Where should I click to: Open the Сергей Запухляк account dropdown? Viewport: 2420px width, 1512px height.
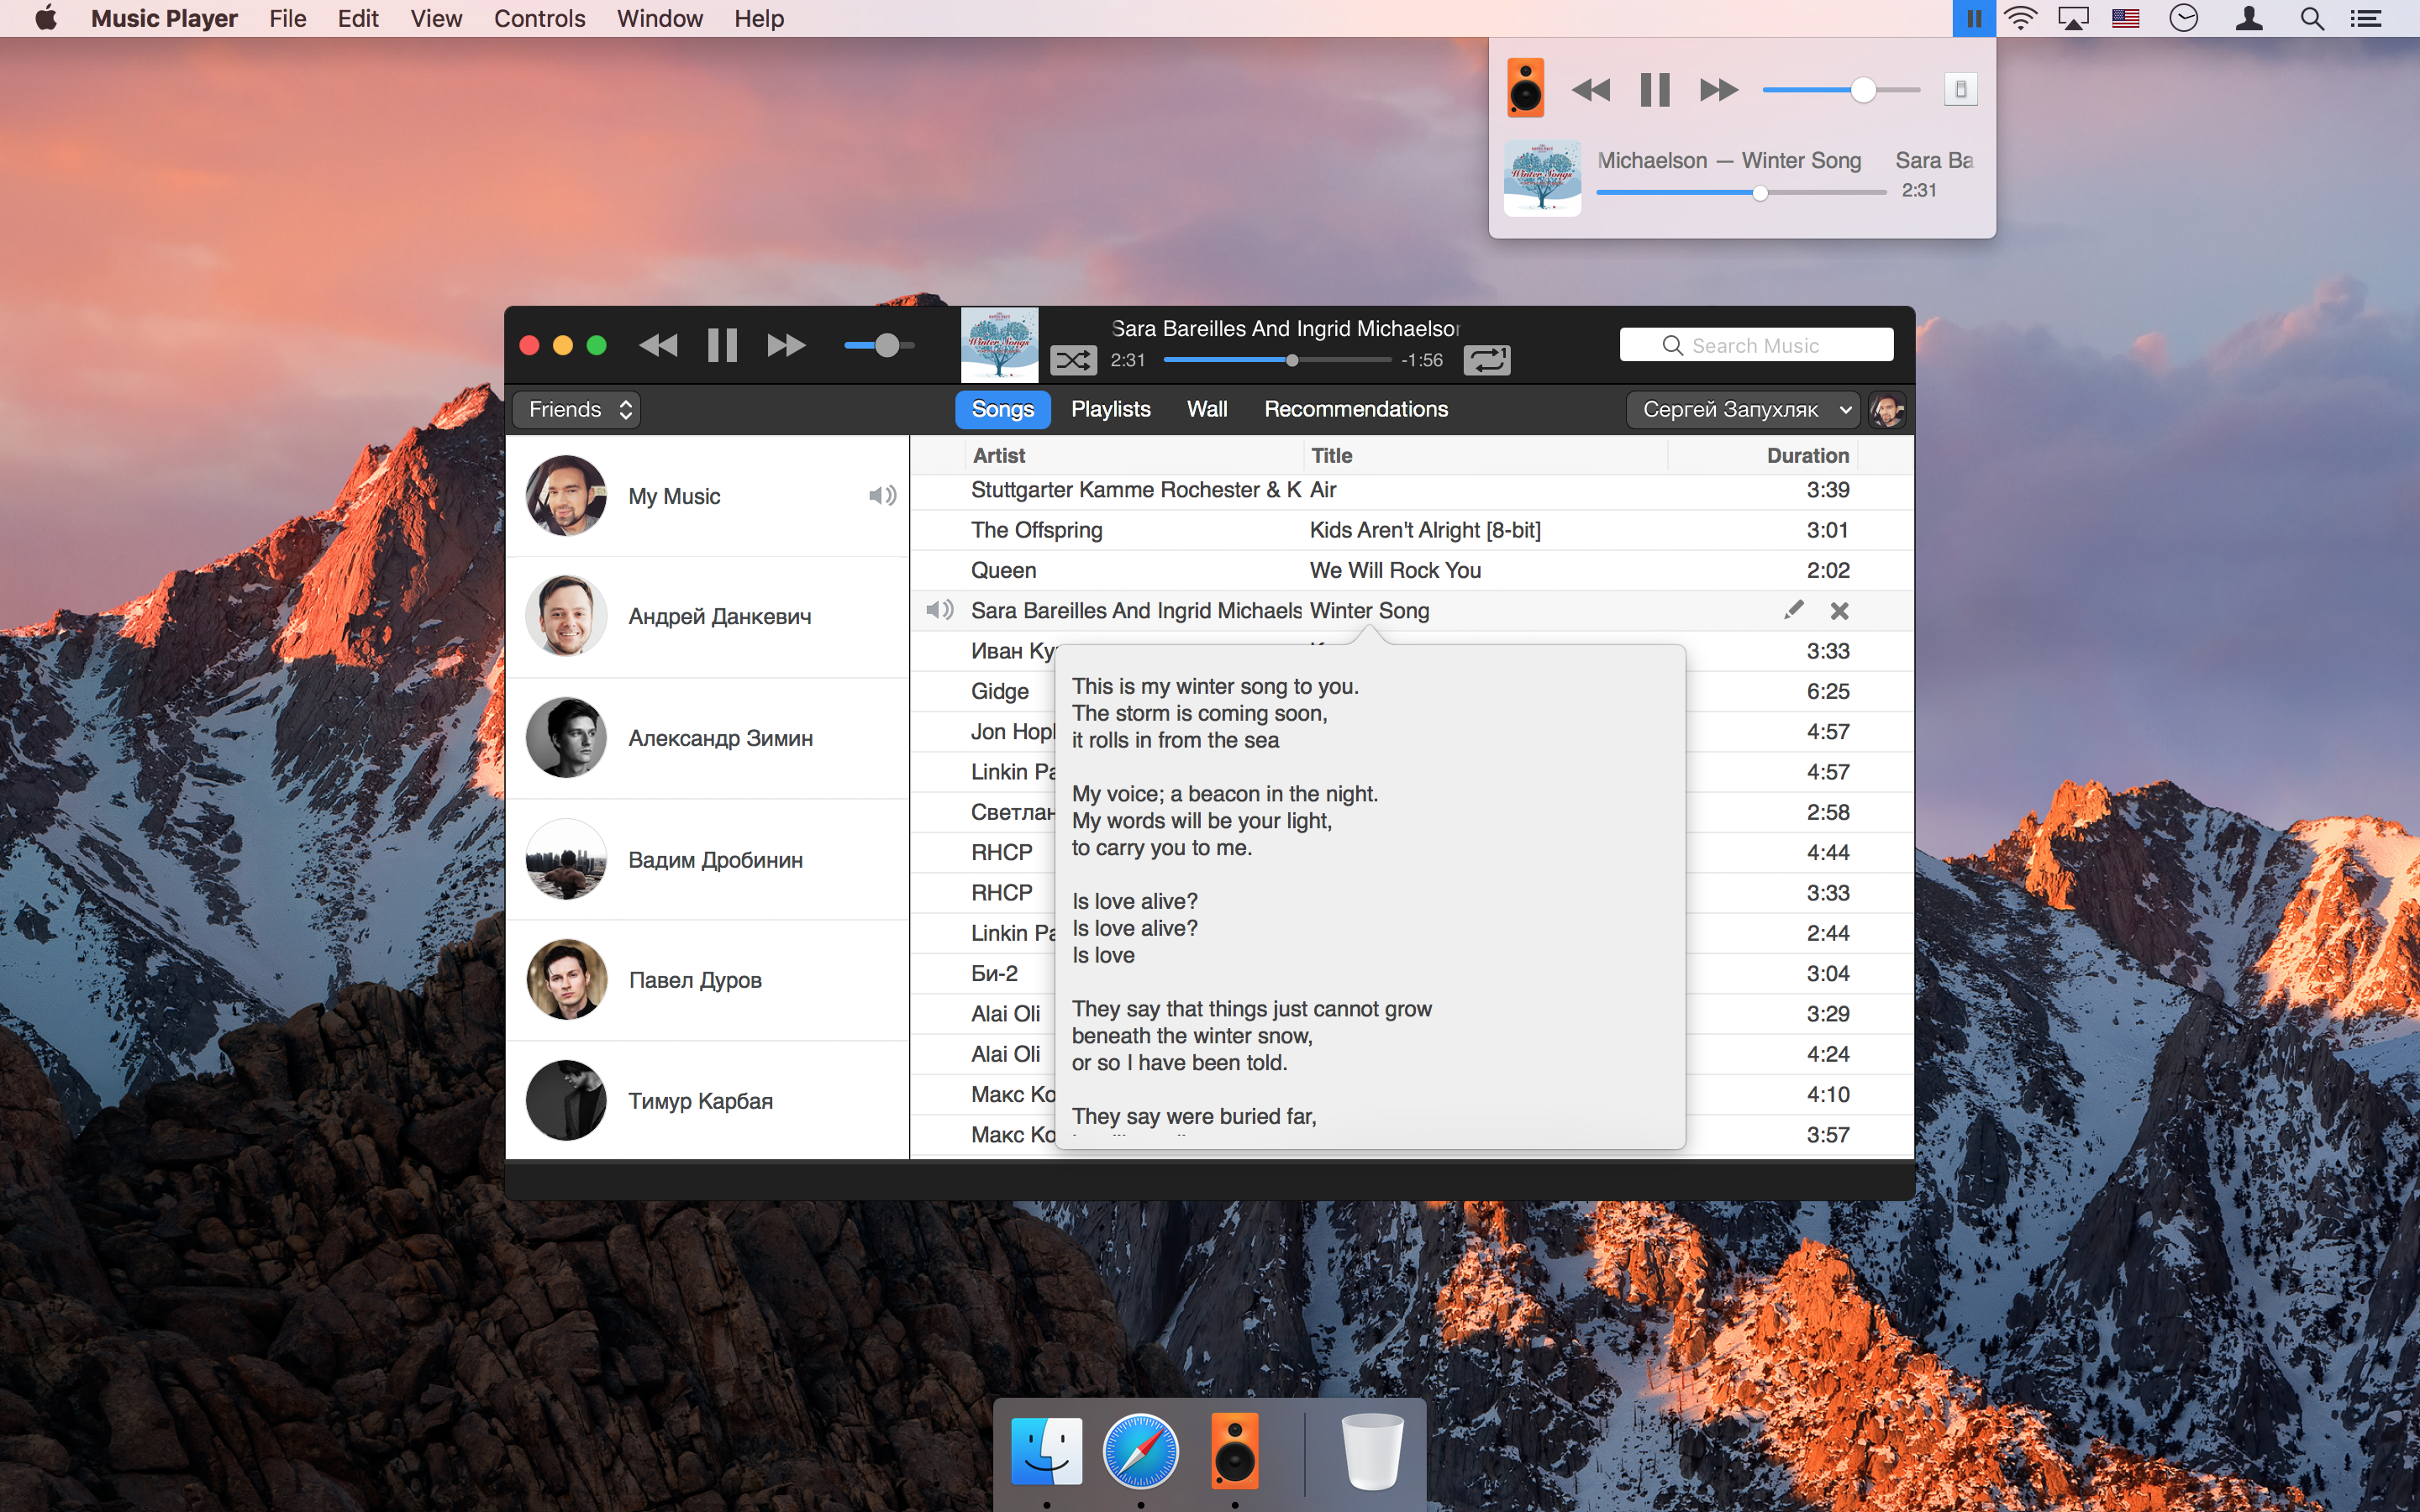pyautogui.click(x=1741, y=409)
